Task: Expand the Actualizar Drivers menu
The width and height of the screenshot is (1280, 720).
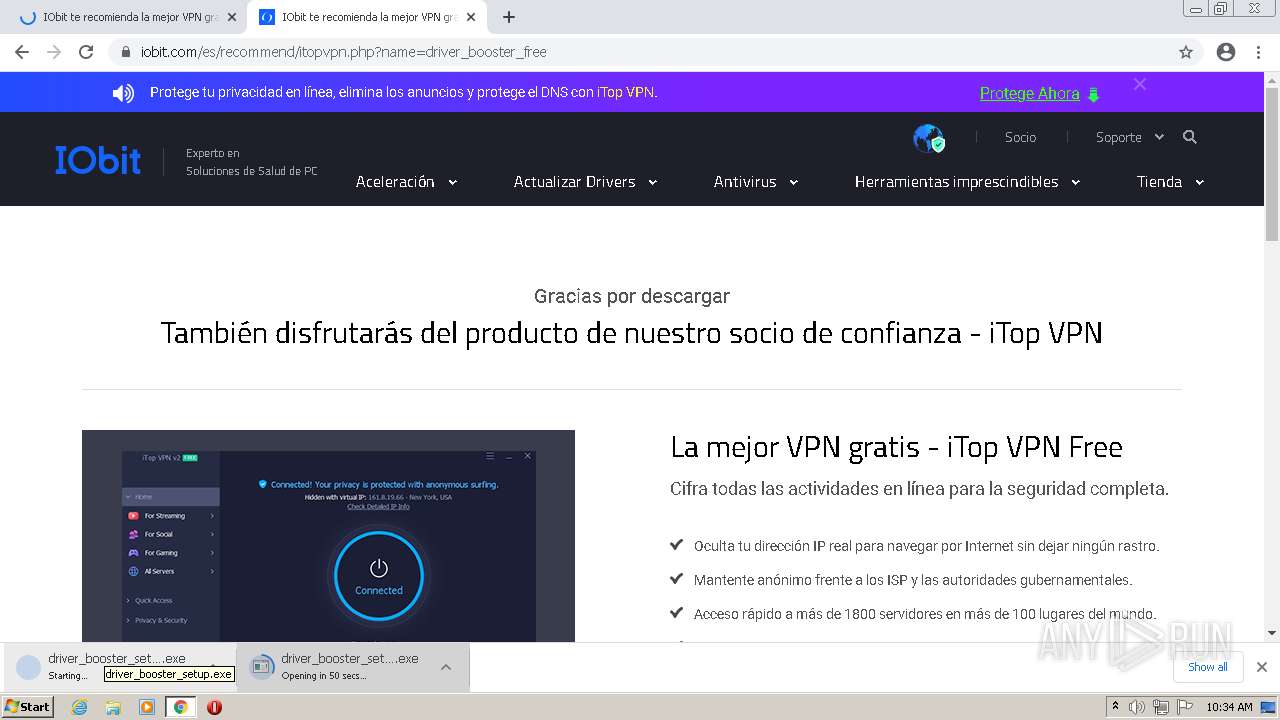Action: (x=585, y=182)
